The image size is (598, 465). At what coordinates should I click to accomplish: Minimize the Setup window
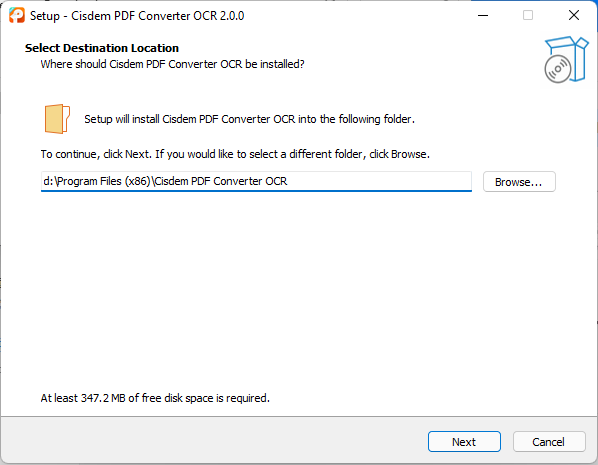coord(483,15)
